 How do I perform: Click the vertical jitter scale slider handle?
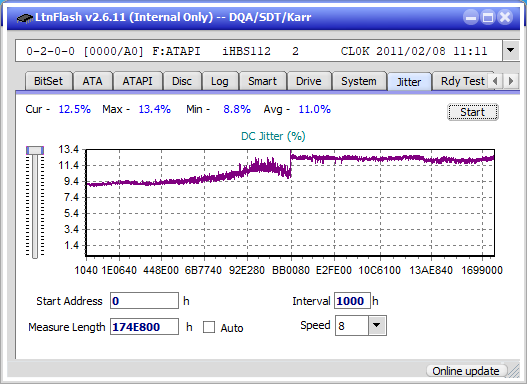coord(35,150)
